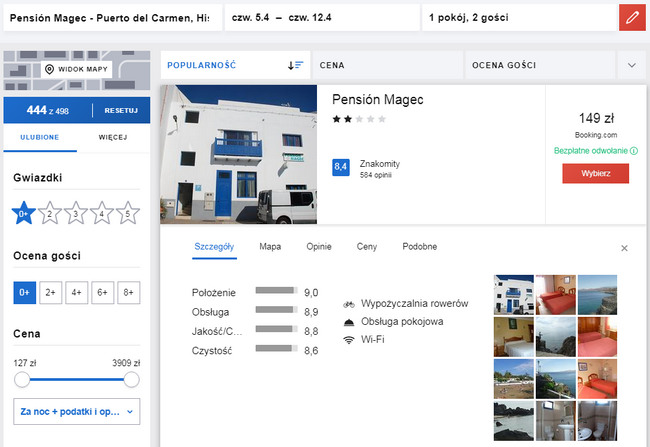Open the price per night dropdown
Screen dimensions: 650x447
[x=76, y=411]
